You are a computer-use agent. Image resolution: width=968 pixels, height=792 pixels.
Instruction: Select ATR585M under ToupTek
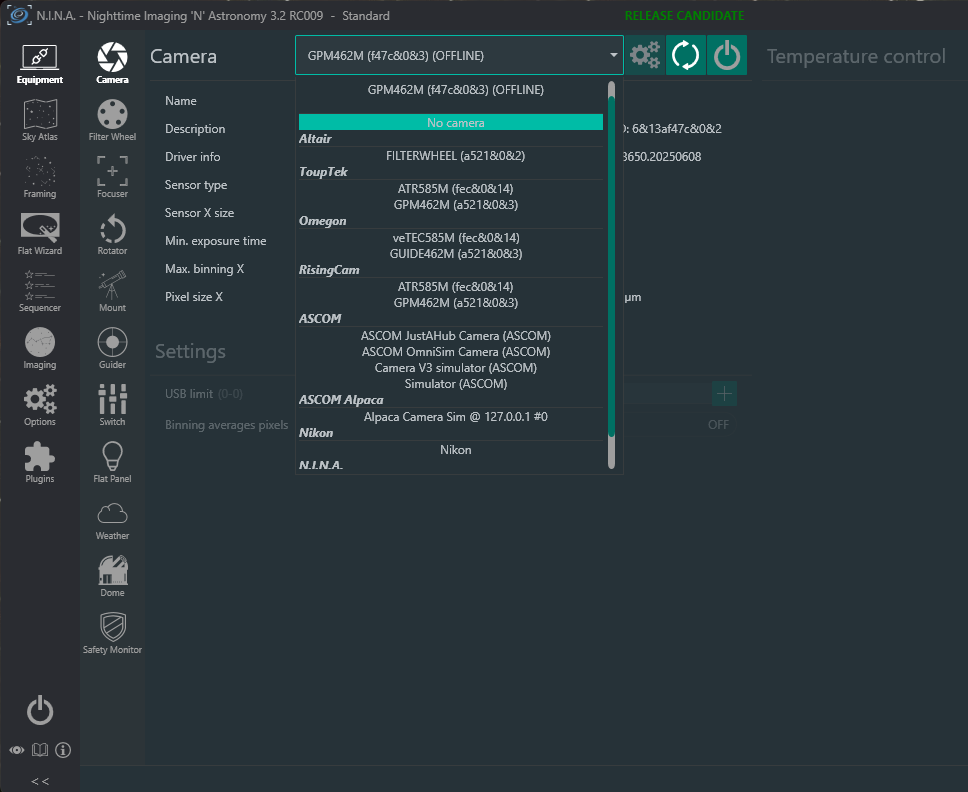click(x=456, y=189)
